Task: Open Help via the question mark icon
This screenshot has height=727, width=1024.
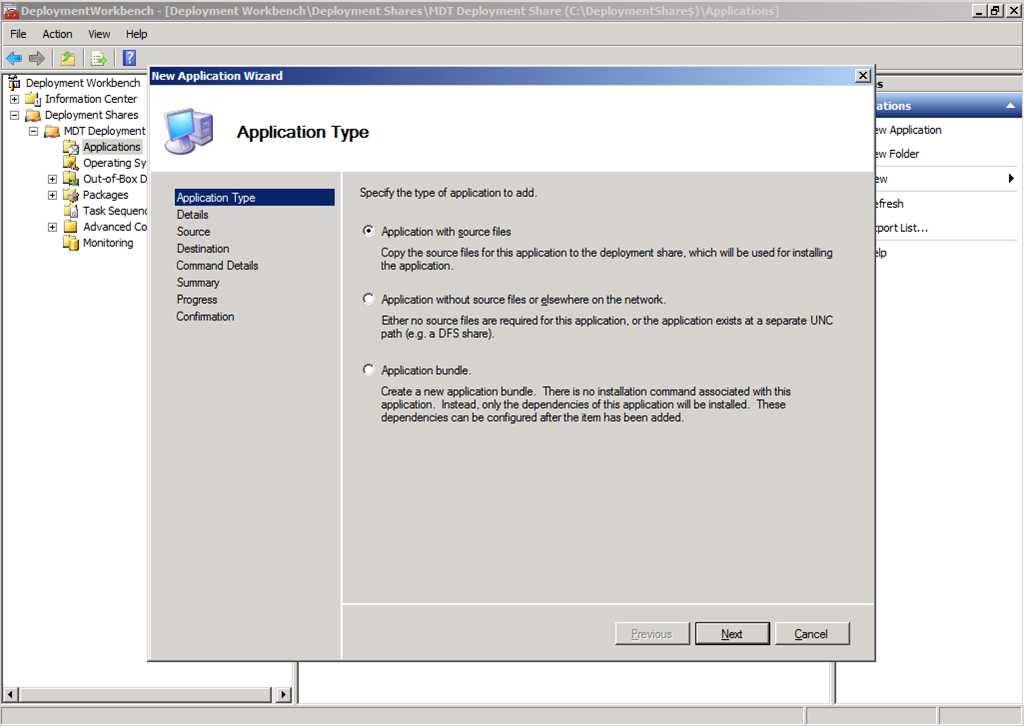Action: coord(129,58)
